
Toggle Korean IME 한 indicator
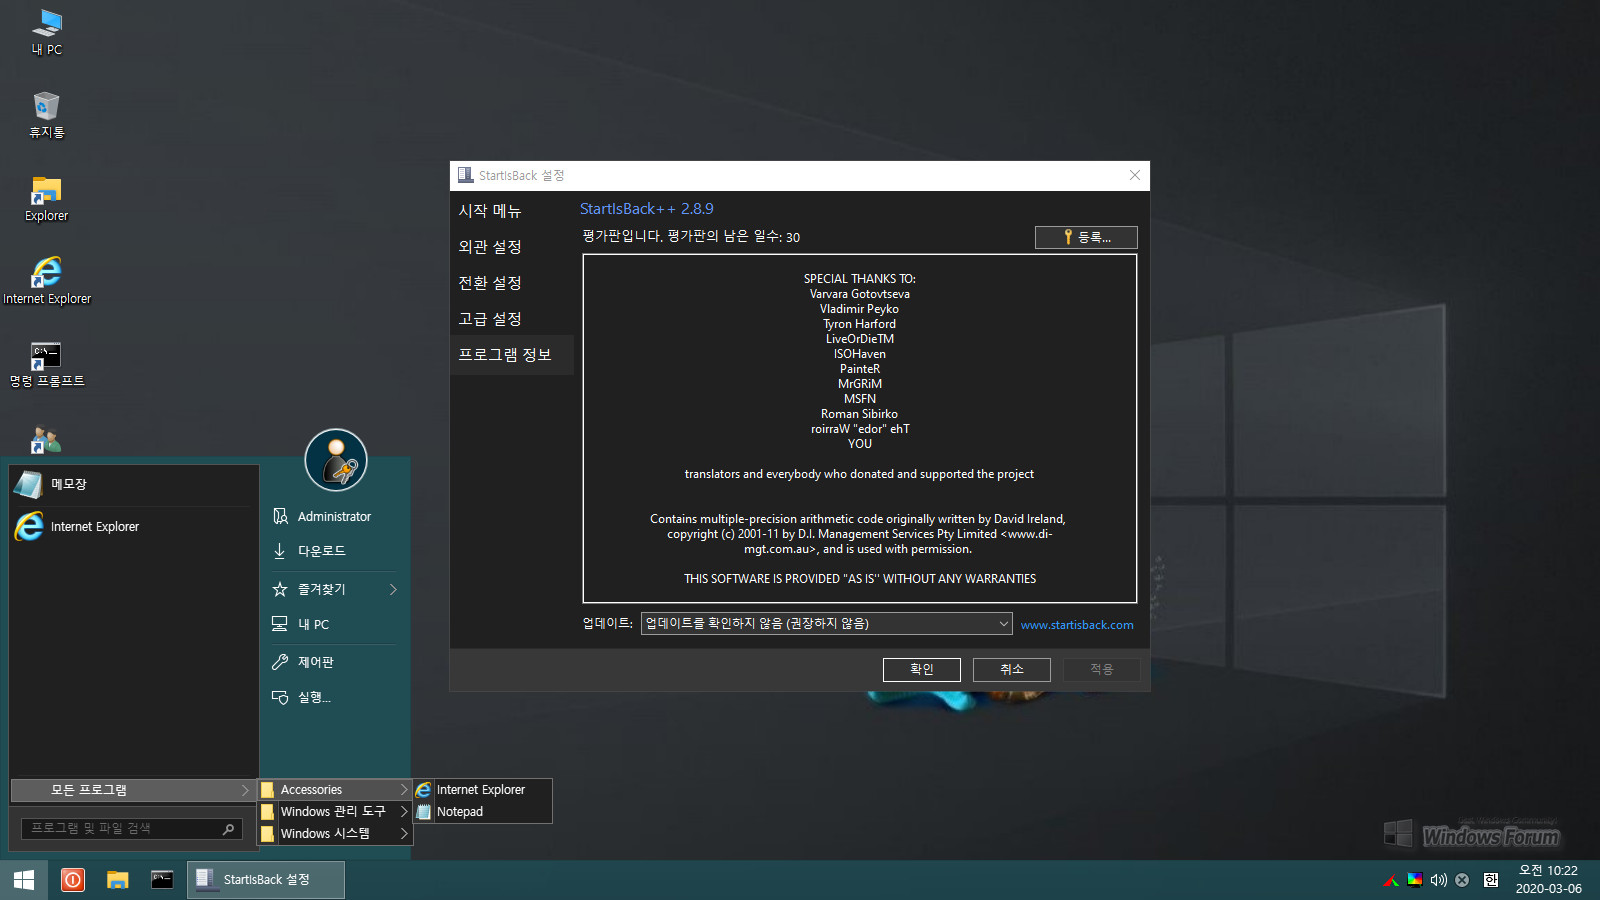point(1491,880)
